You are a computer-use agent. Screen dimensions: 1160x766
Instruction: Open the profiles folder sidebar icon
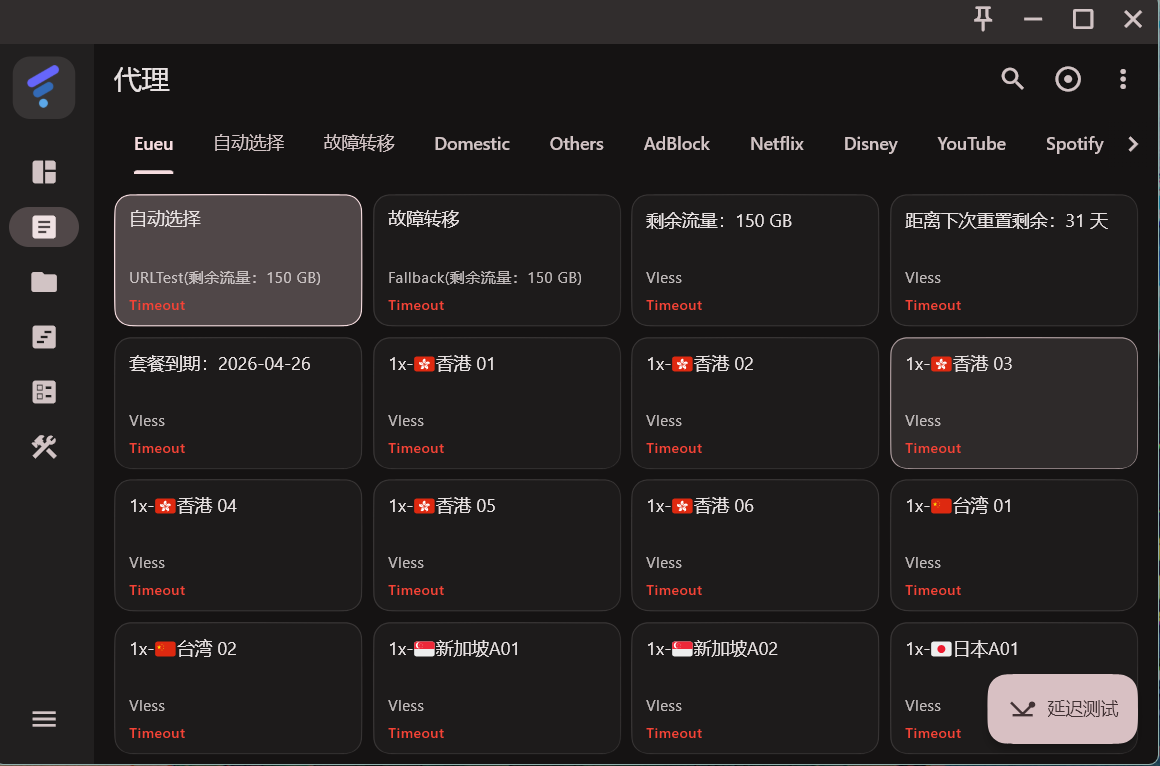click(x=44, y=282)
